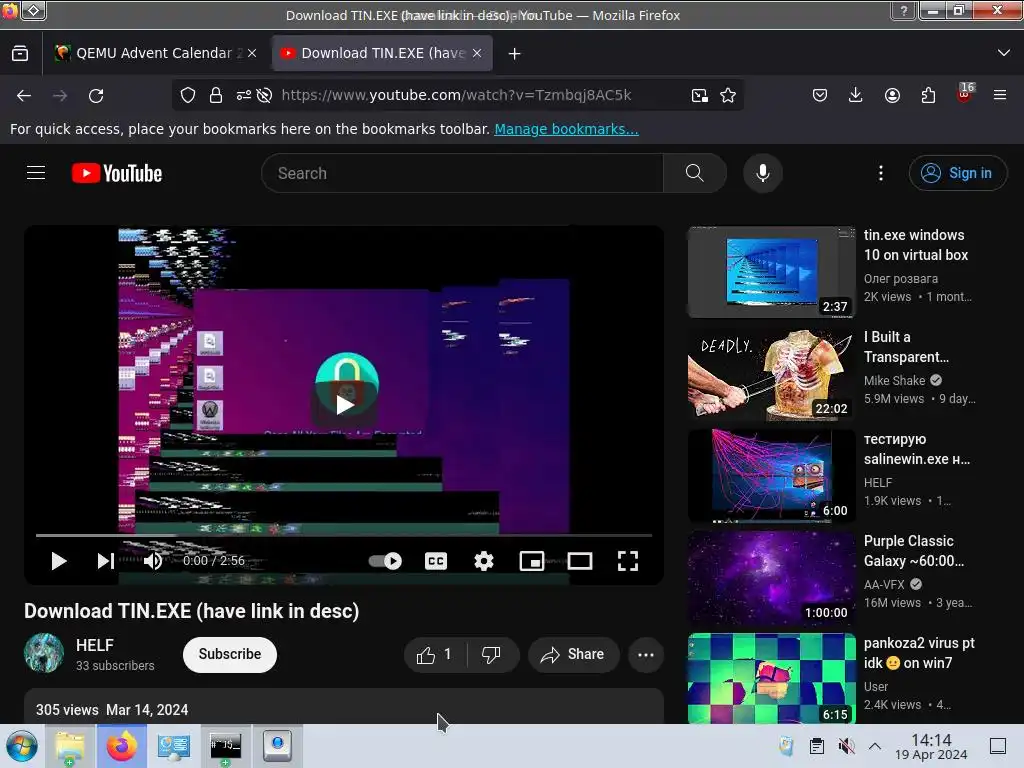
Task: Open site permissions icon in address bar
Action: tap(244, 95)
